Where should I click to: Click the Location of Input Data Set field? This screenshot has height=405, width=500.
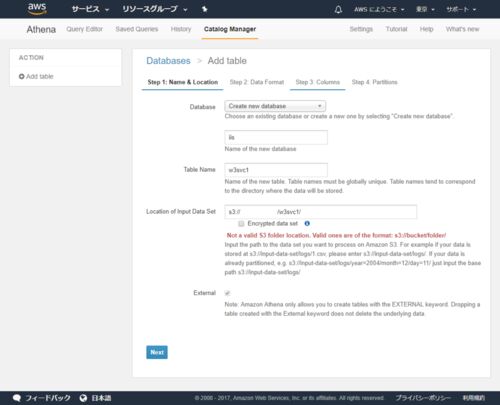[x=320, y=212]
